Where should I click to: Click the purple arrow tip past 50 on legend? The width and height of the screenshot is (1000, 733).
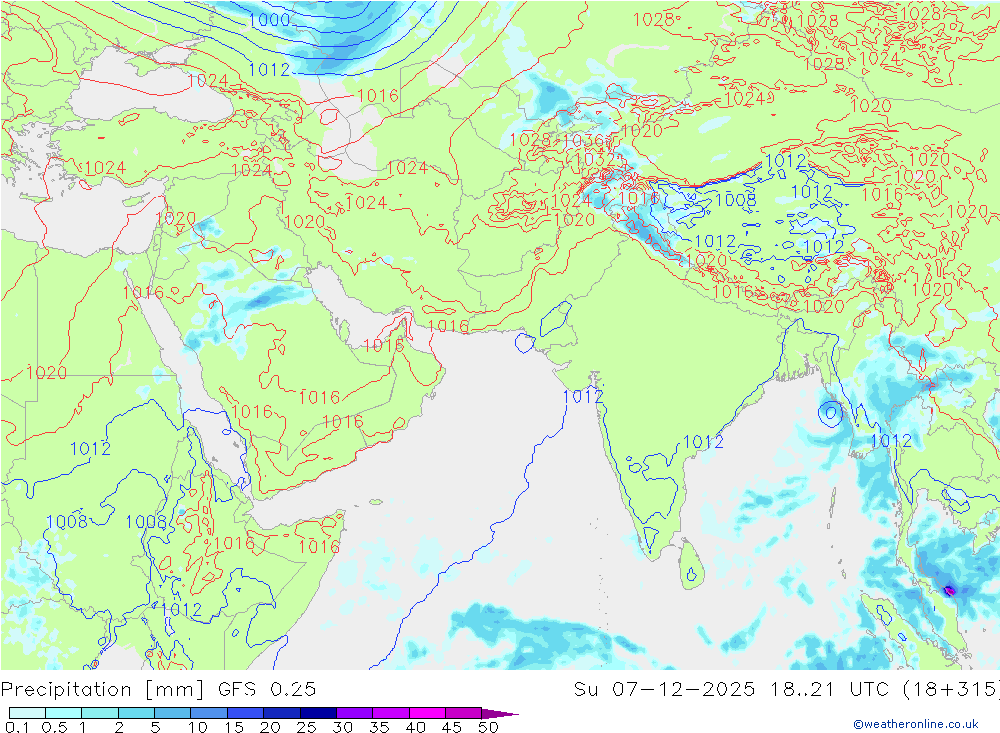coord(501,714)
